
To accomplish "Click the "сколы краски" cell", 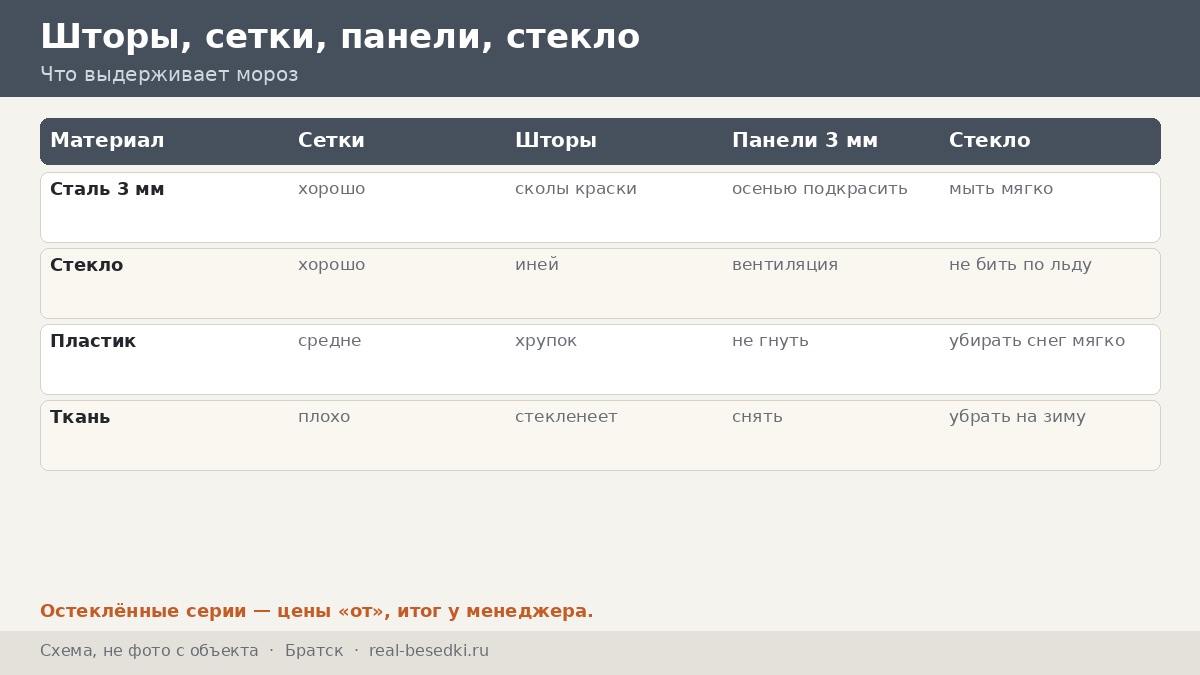I will click(576, 189).
